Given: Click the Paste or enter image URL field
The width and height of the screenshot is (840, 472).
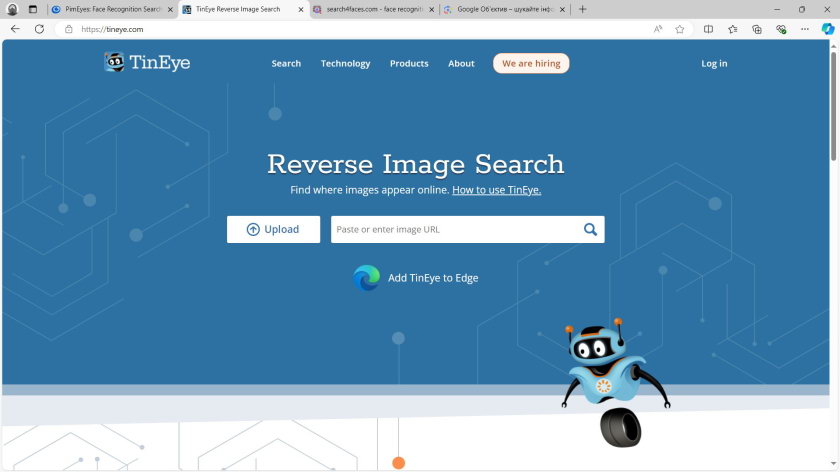Looking at the screenshot, I should (455, 229).
